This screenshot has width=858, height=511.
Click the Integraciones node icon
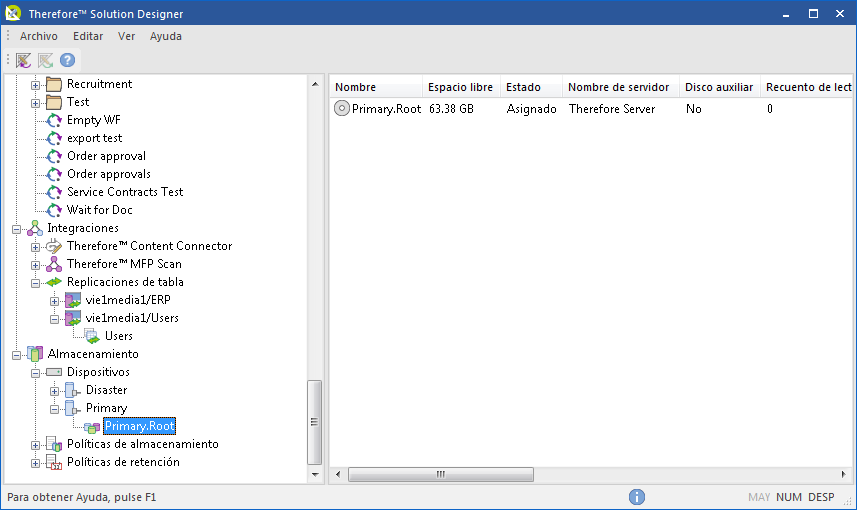[34, 228]
